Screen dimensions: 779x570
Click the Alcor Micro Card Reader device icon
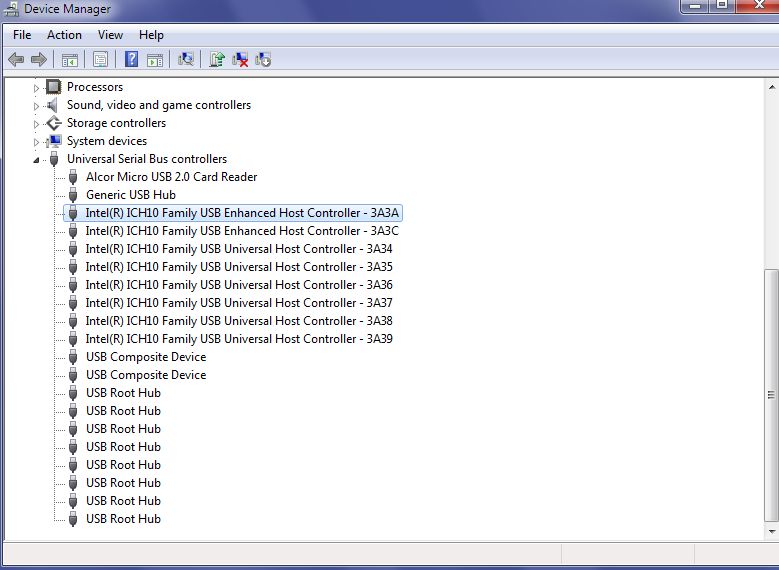tap(73, 177)
